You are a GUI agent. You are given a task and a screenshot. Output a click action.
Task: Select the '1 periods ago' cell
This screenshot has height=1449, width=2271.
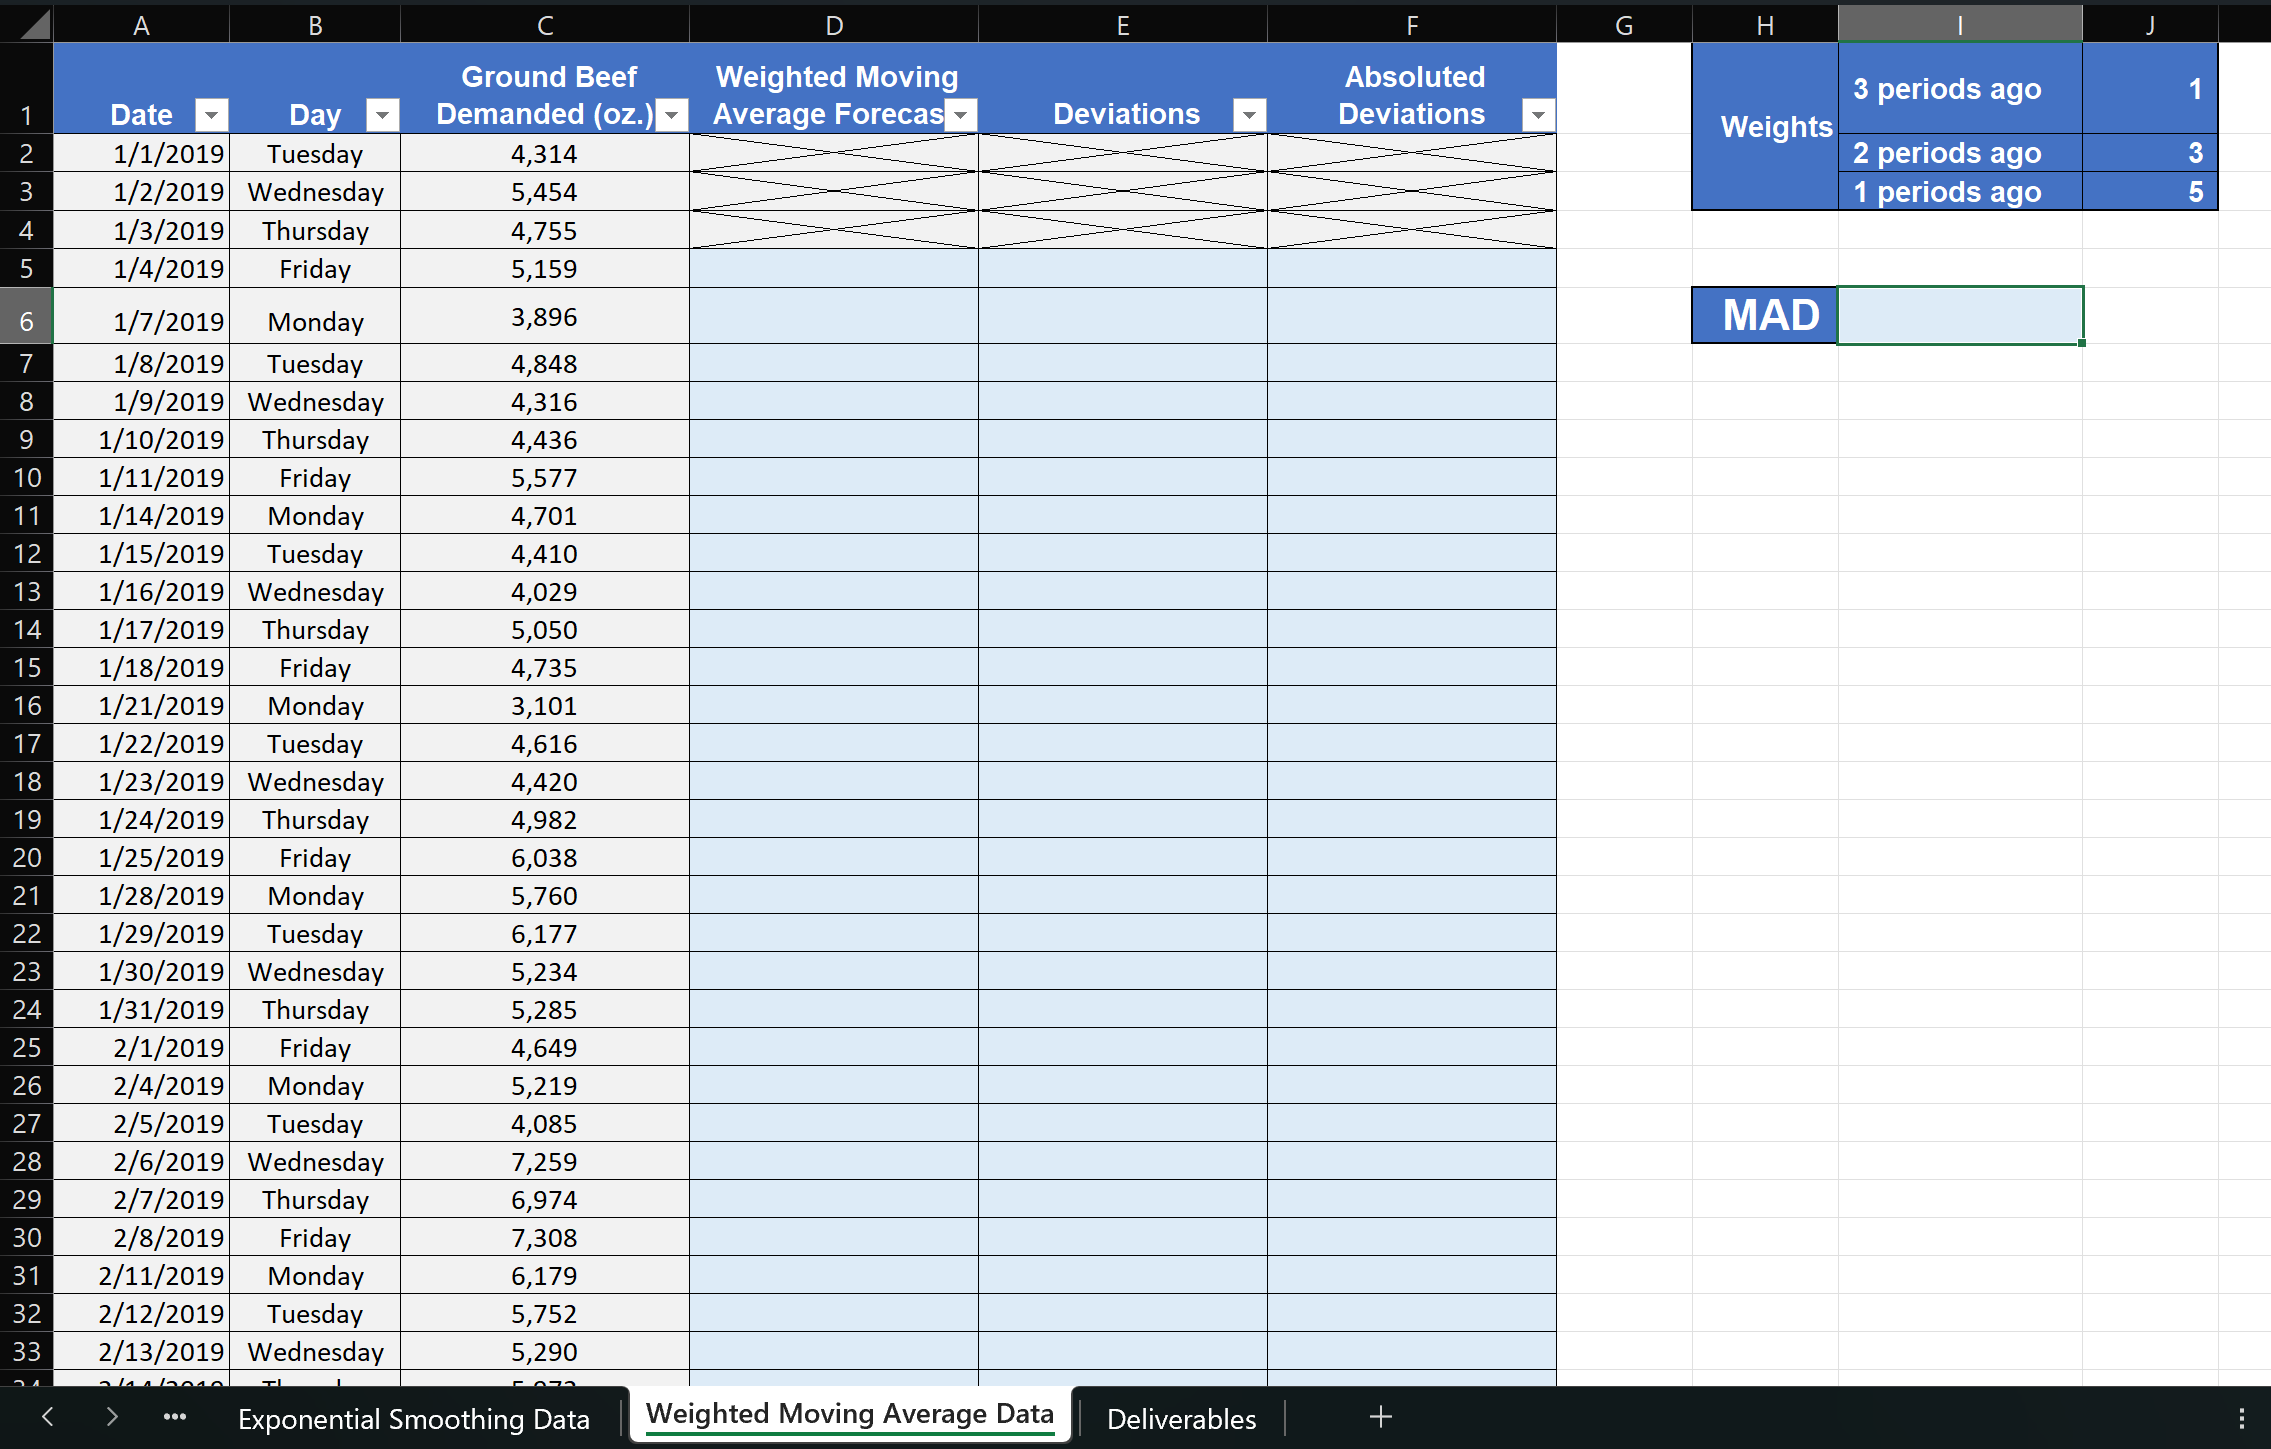pyautogui.click(x=1960, y=191)
